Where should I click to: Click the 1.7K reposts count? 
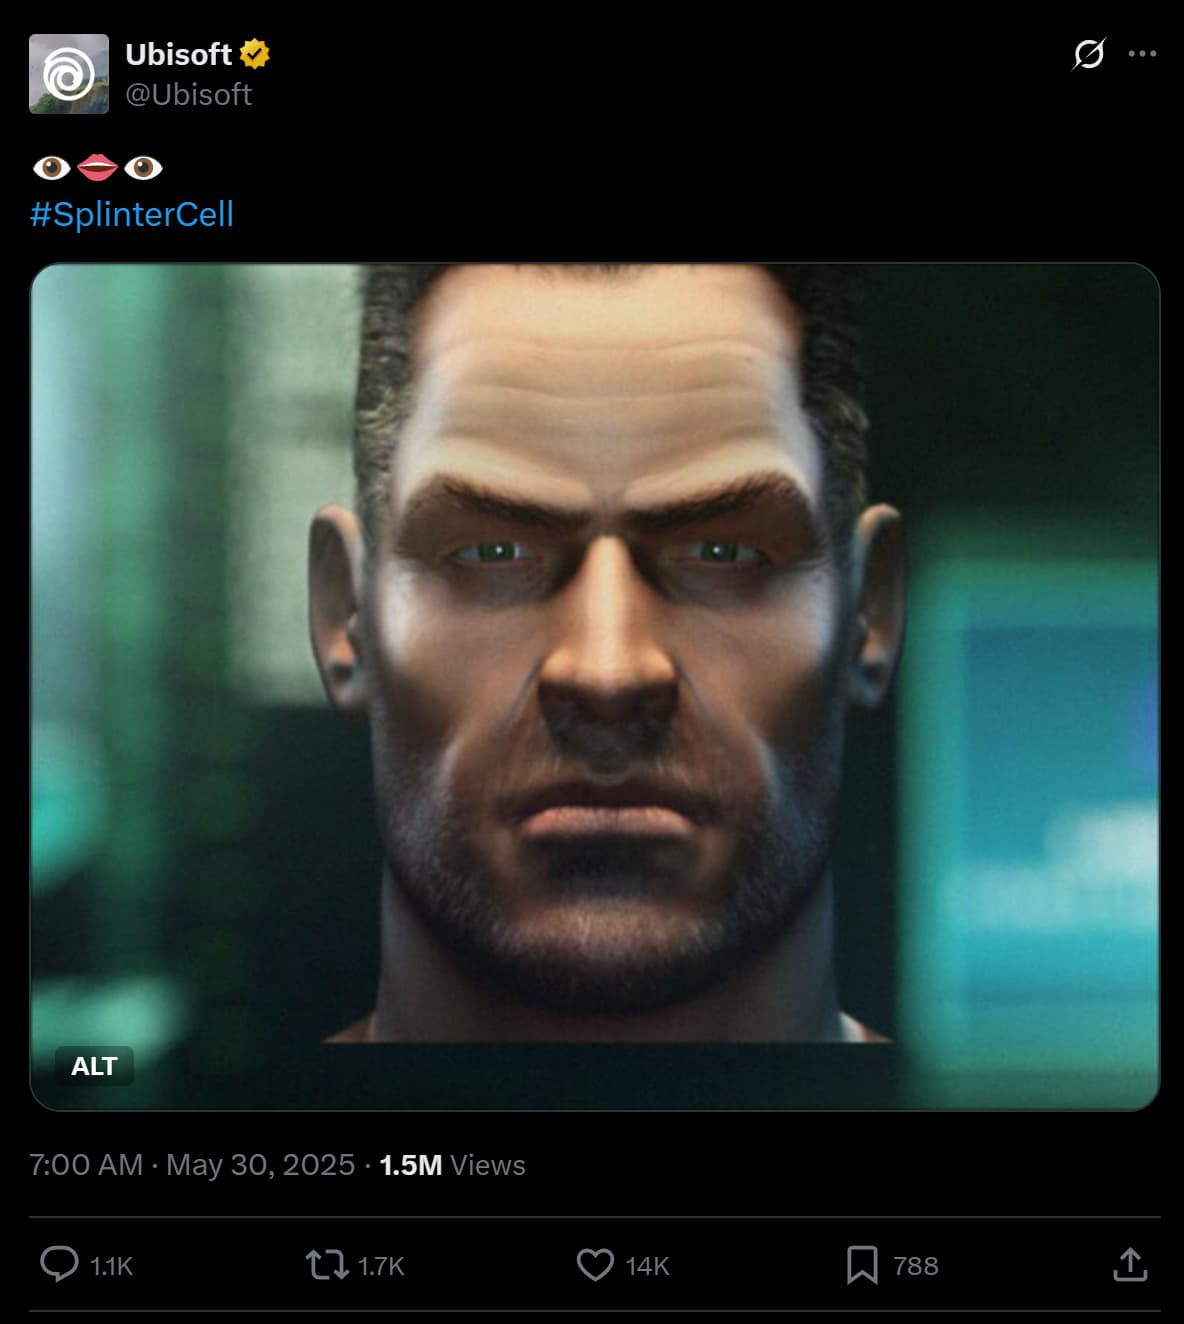click(x=381, y=1266)
